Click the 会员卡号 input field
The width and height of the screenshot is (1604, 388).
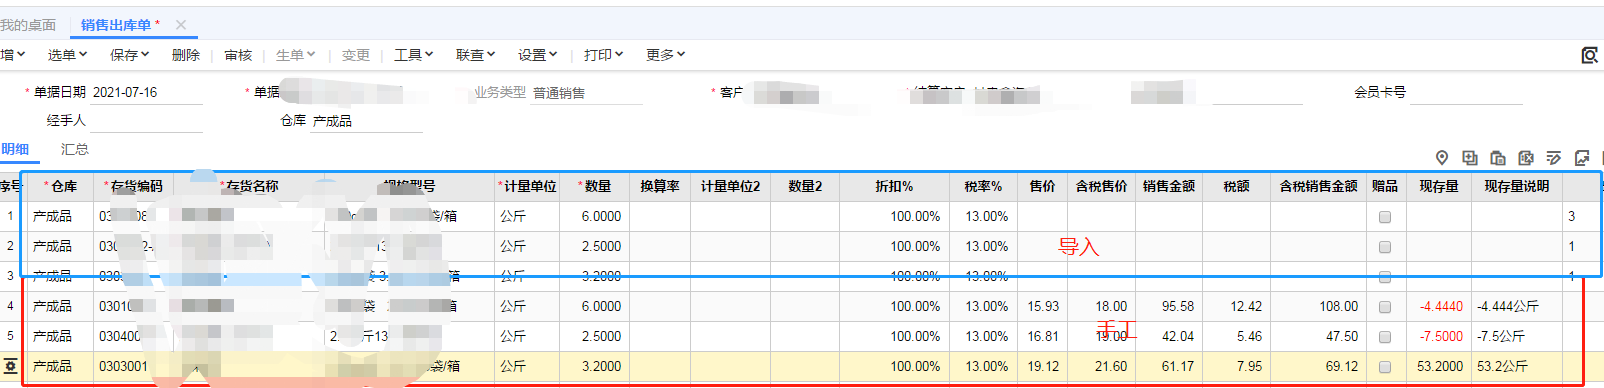[x=1467, y=92]
